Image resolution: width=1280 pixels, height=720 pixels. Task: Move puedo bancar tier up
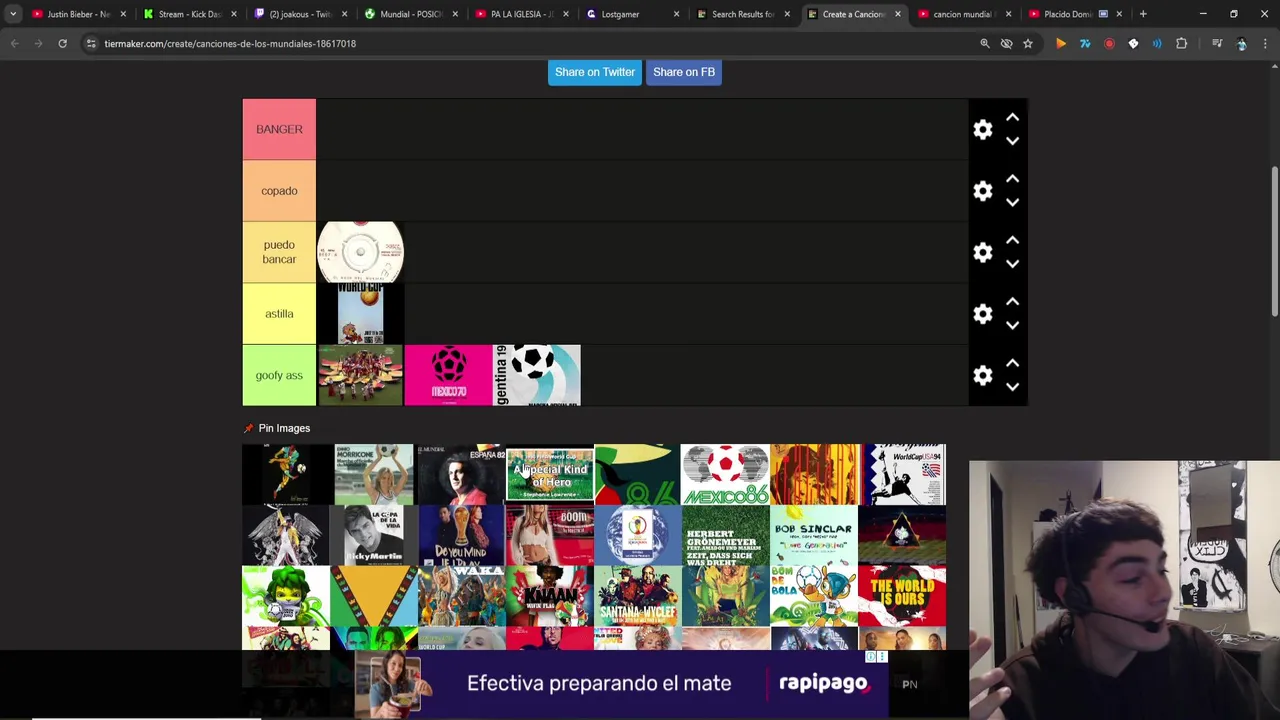tap(1012, 241)
